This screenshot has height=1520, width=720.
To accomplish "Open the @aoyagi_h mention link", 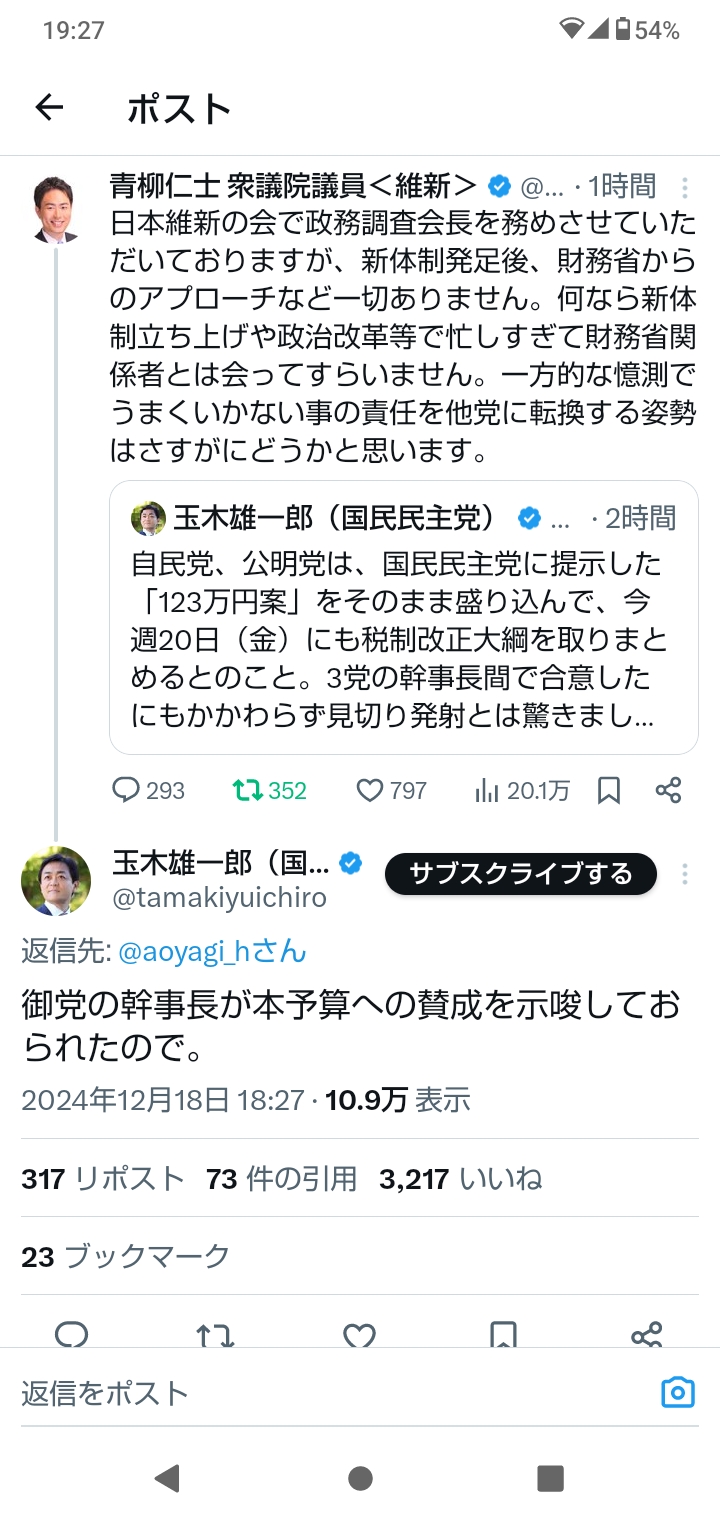I will point(211,951).
